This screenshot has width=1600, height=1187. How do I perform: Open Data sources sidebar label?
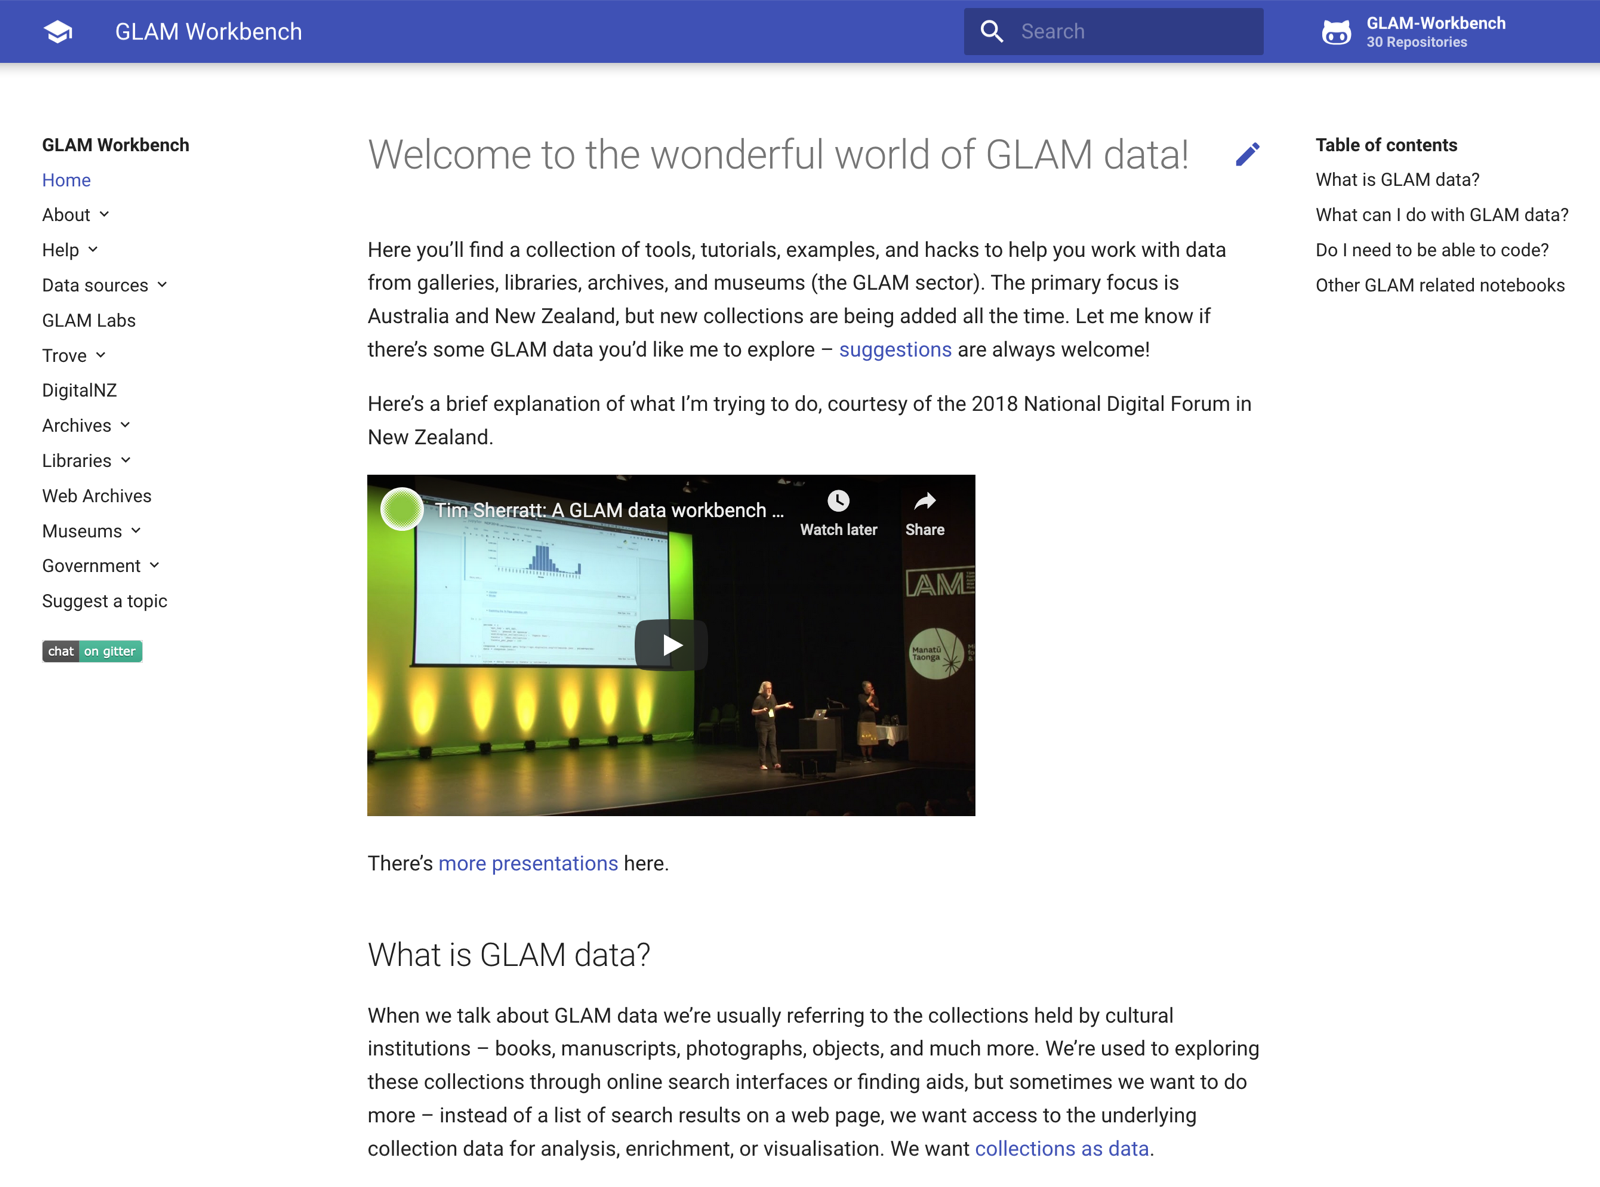pyautogui.click(x=95, y=285)
